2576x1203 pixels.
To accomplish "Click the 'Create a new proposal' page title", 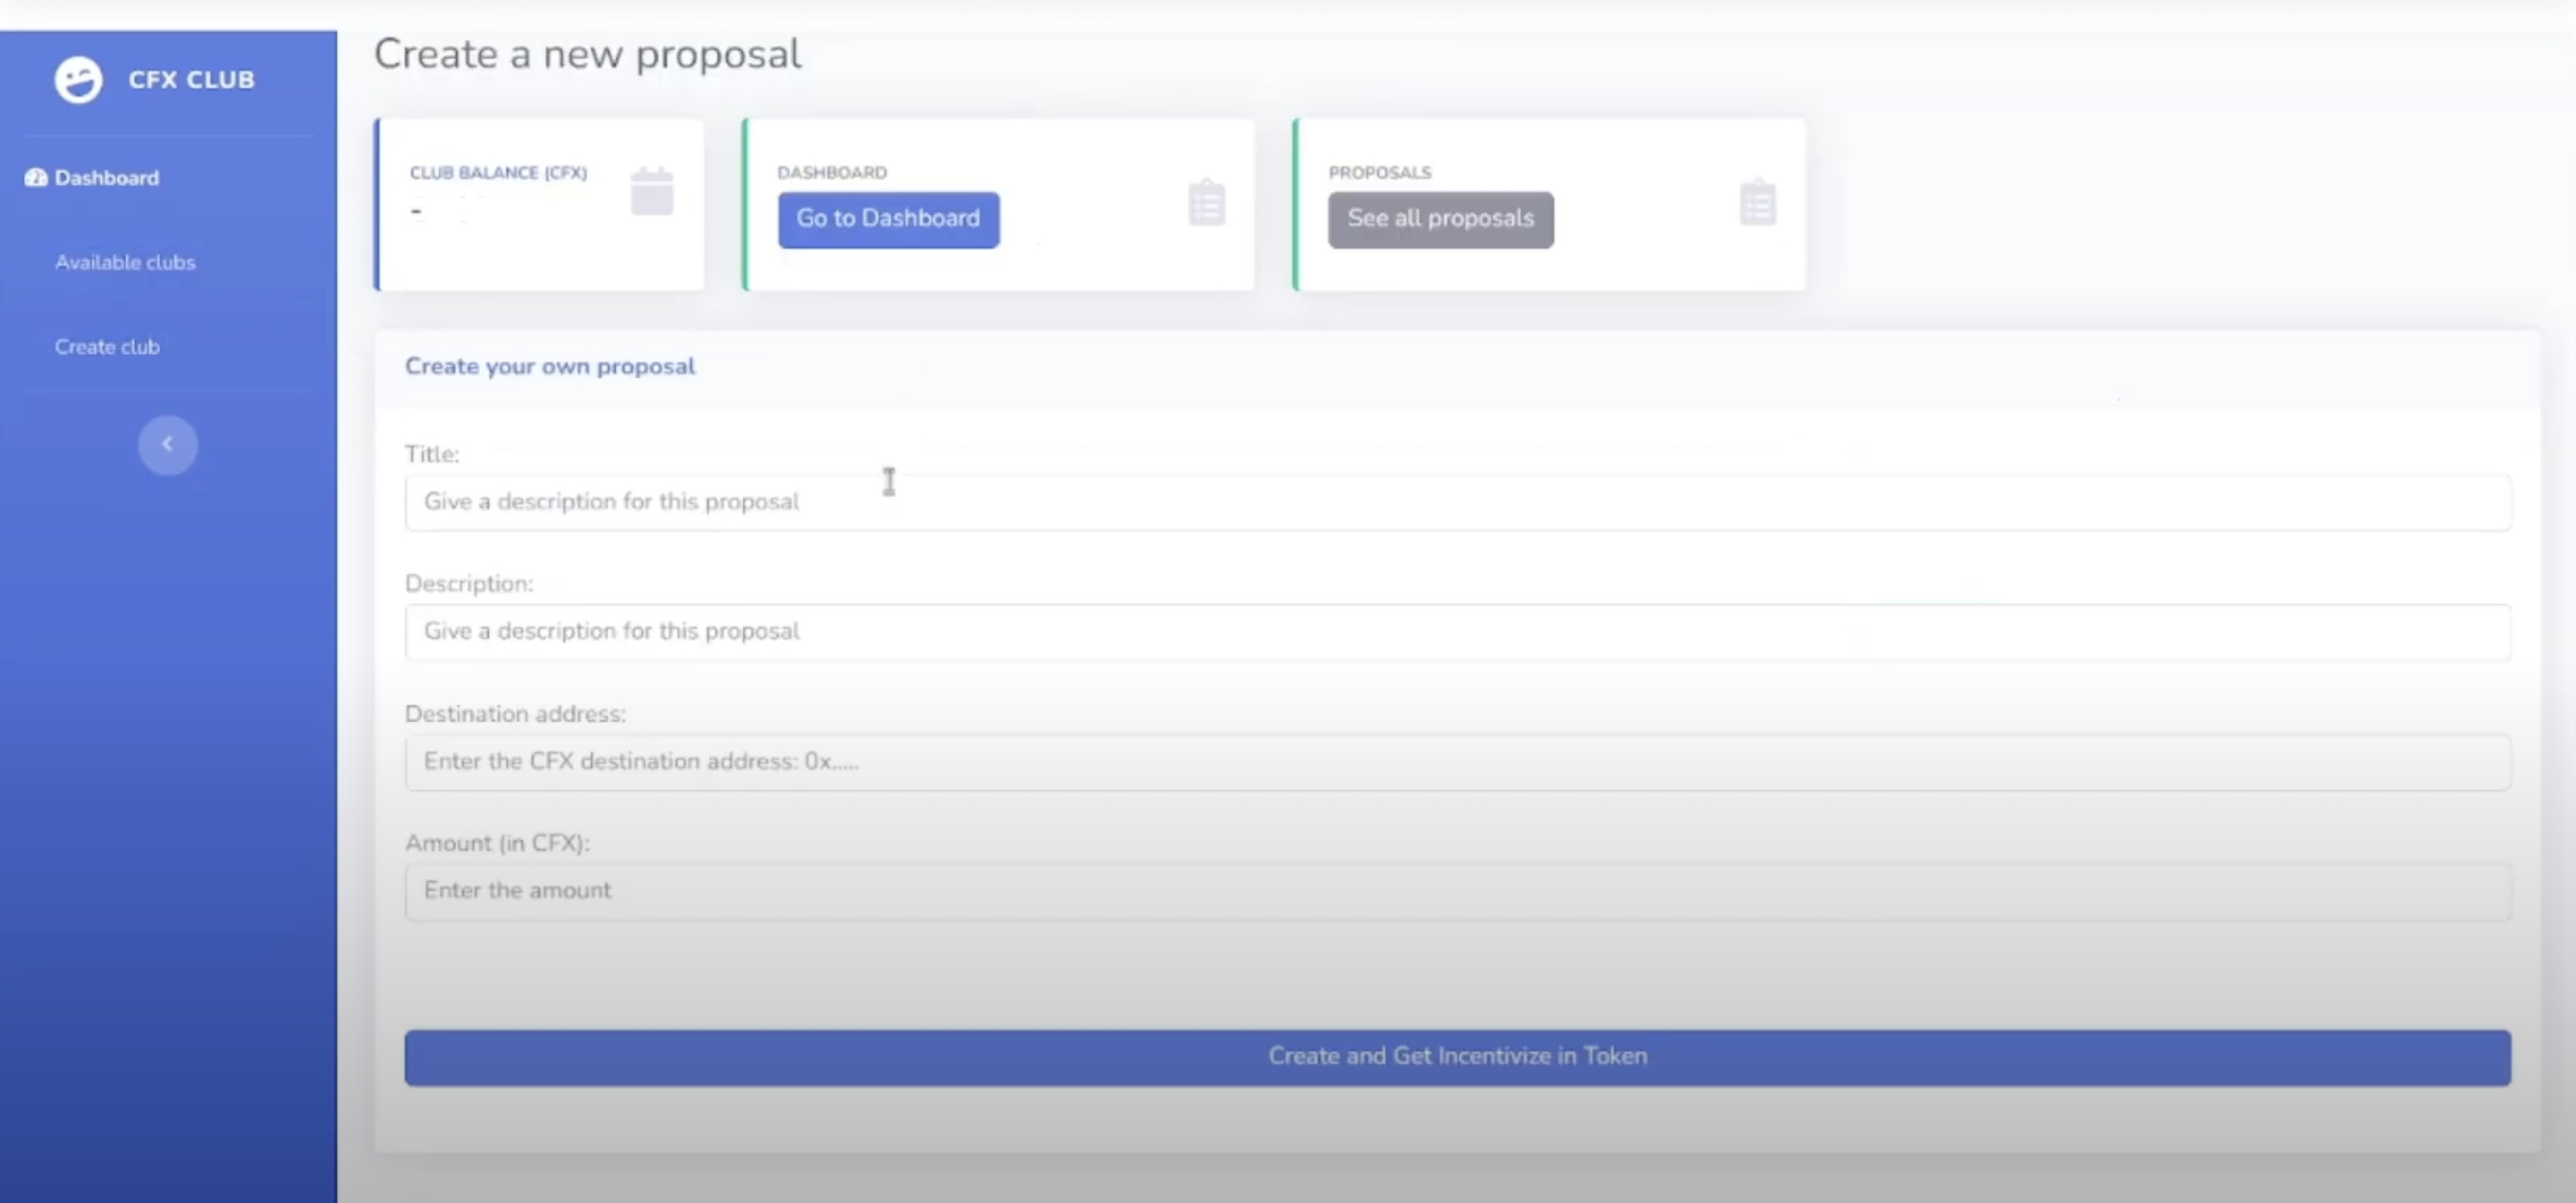I will coord(587,54).
